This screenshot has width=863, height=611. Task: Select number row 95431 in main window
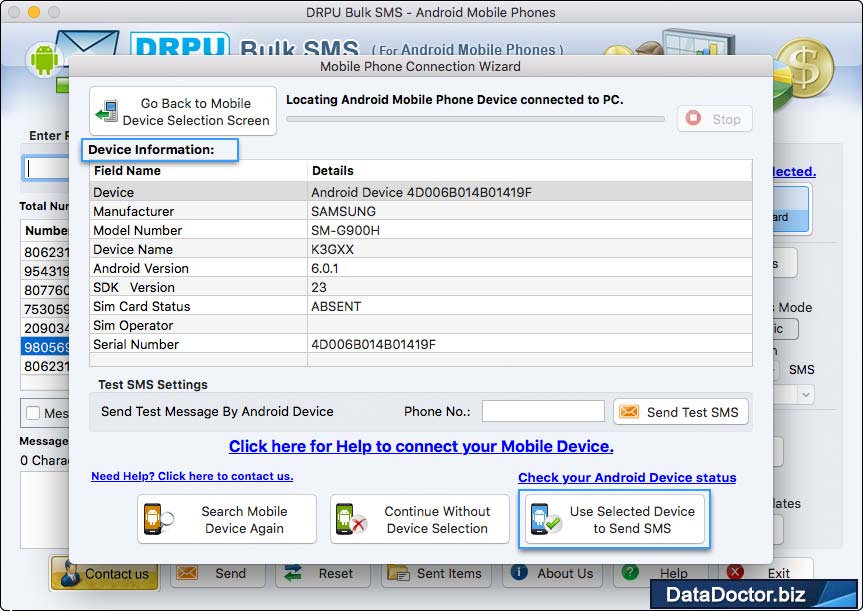[45, 271]
